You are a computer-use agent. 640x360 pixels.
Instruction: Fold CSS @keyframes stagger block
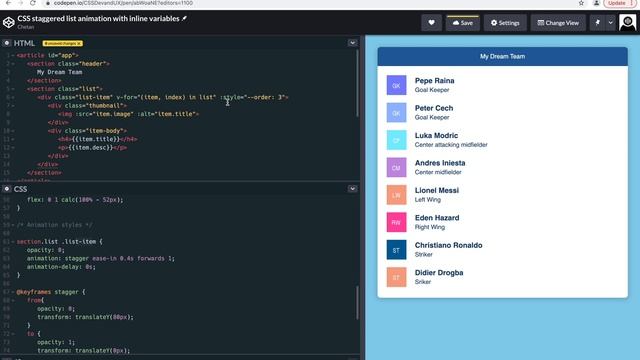pyautogui.click(x=13, y=292)
